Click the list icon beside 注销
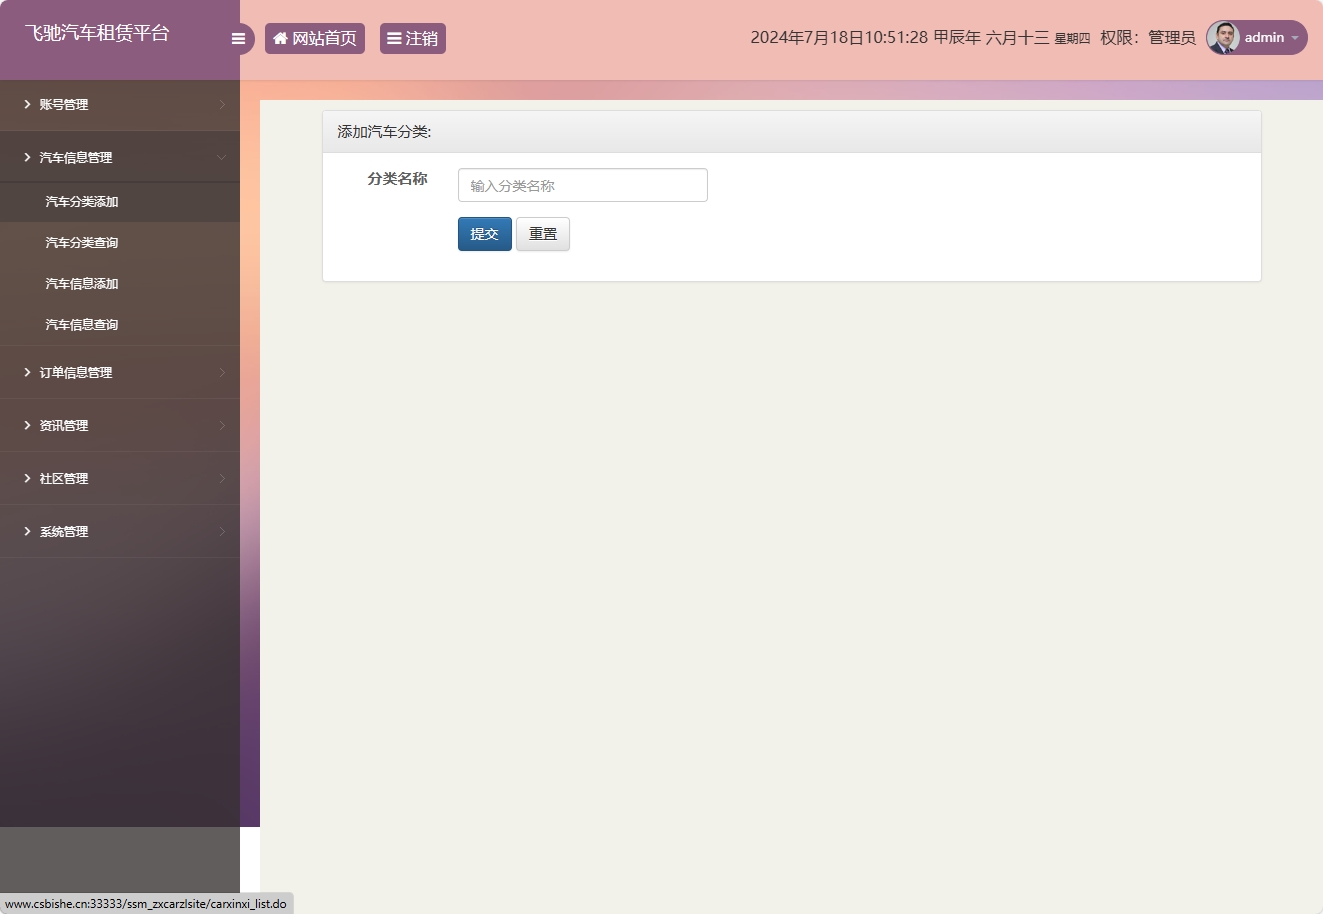Viewport: 1323px width, 914px height. pos(394,38)
